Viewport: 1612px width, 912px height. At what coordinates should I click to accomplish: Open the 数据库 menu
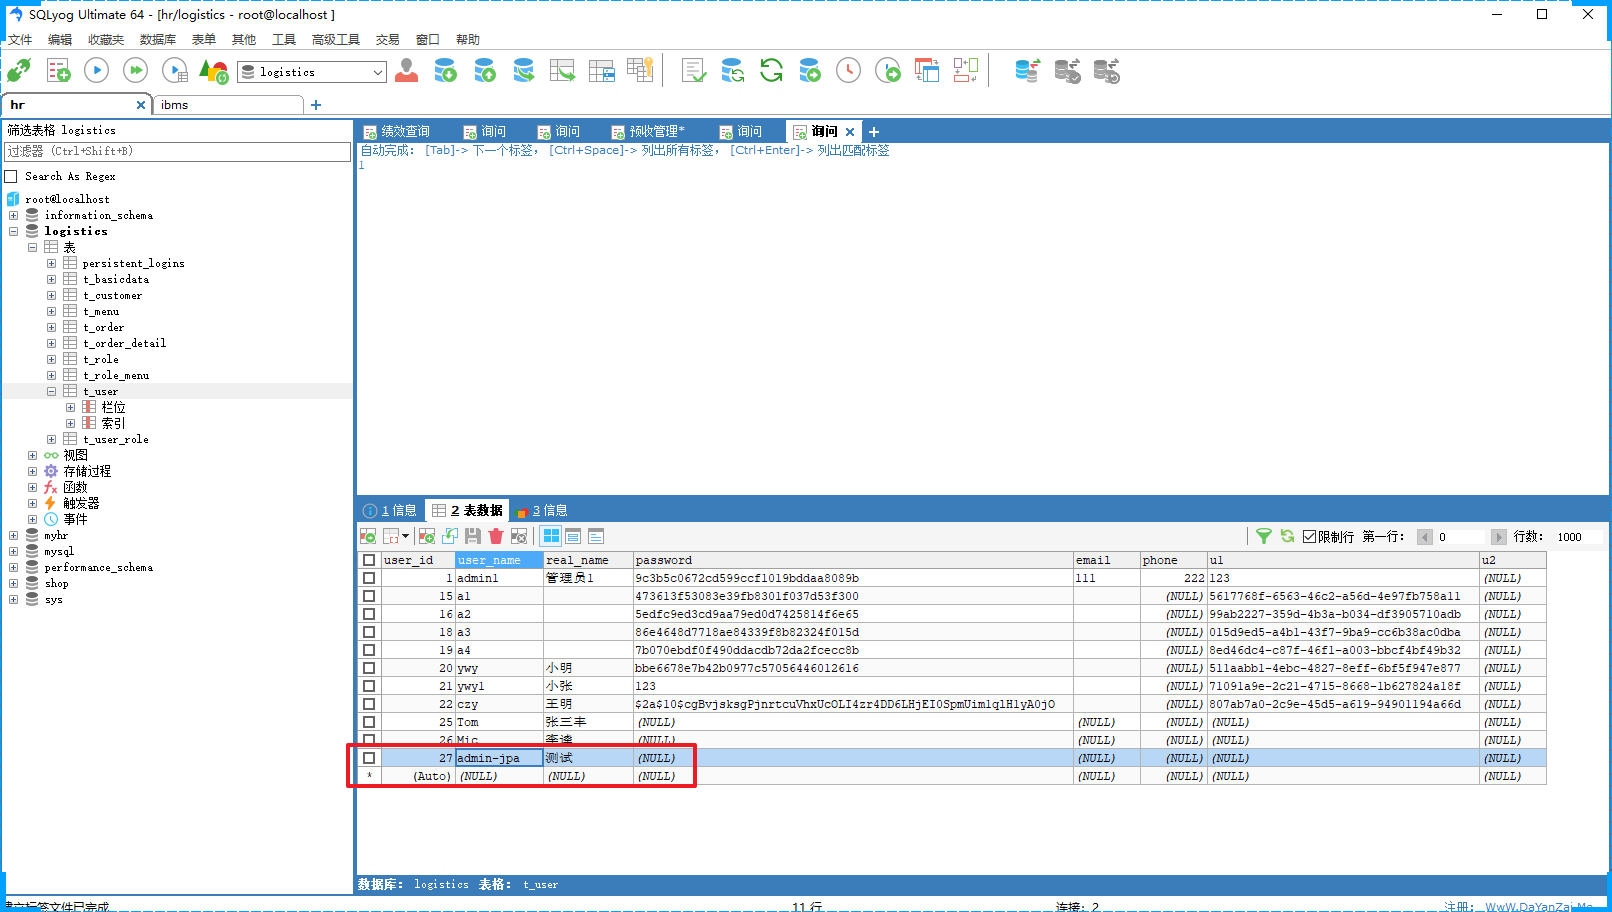click(158, 40)
